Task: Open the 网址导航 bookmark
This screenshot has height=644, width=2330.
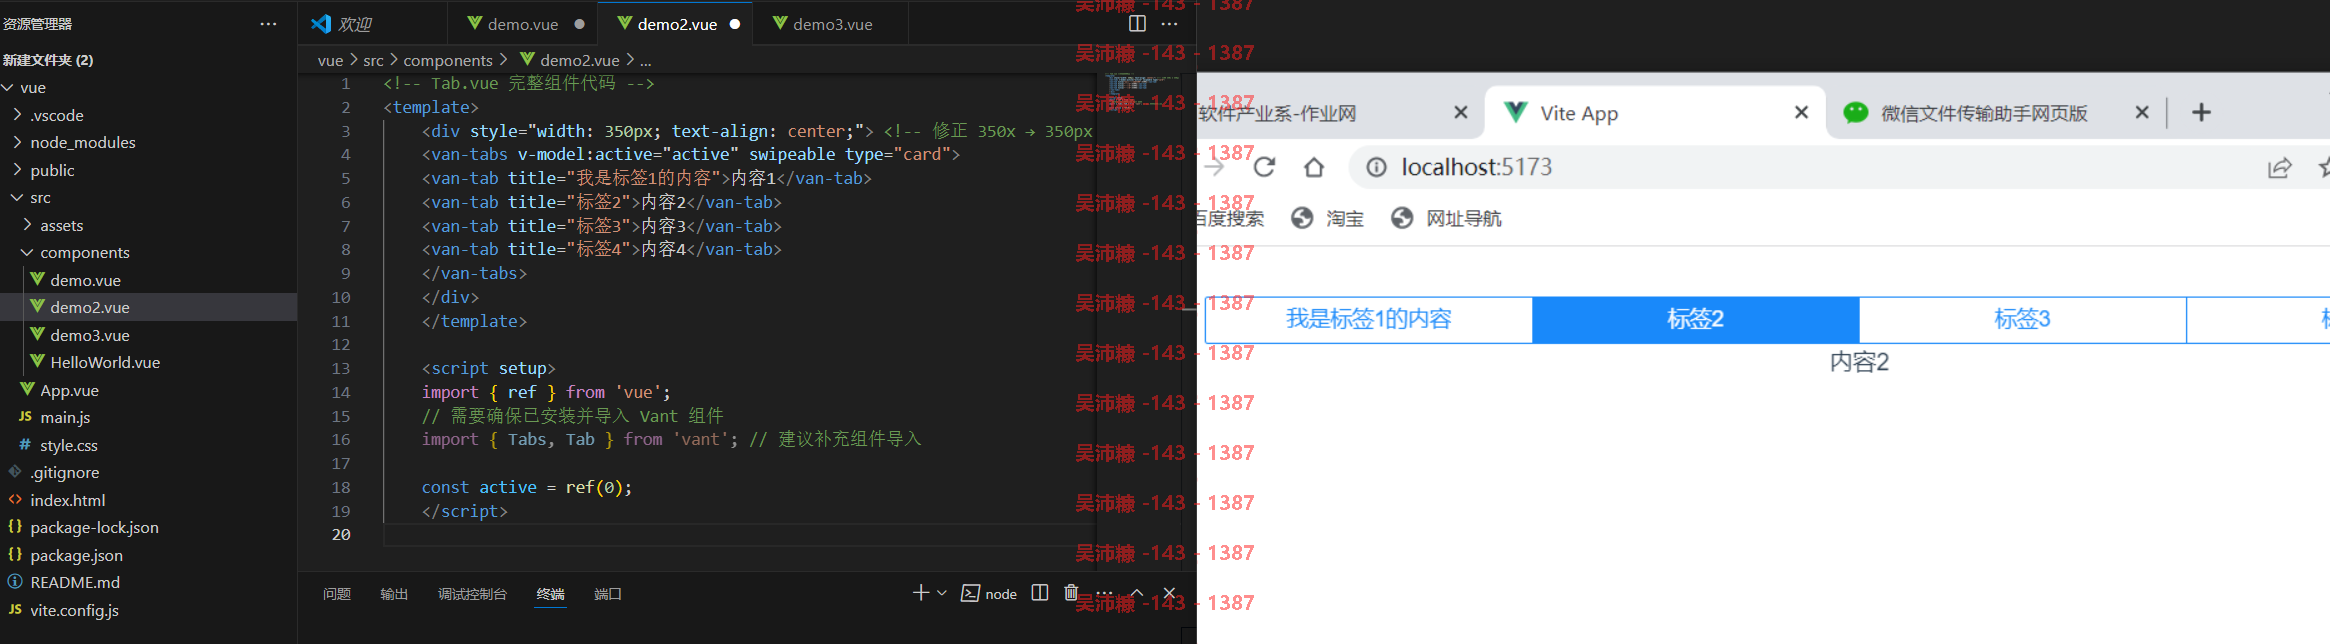Action: [x=1447, y=218]
